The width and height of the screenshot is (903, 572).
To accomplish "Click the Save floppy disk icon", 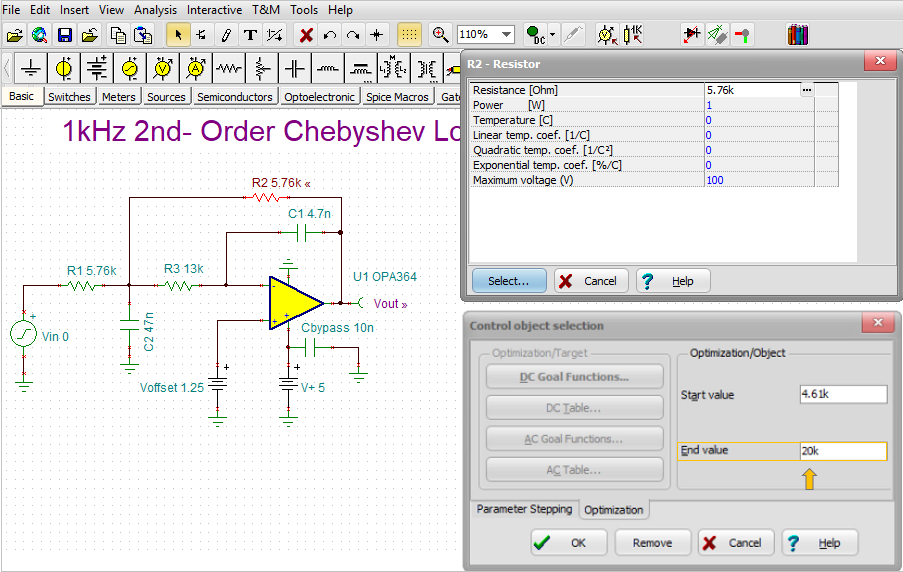I will tap(64, 35).
